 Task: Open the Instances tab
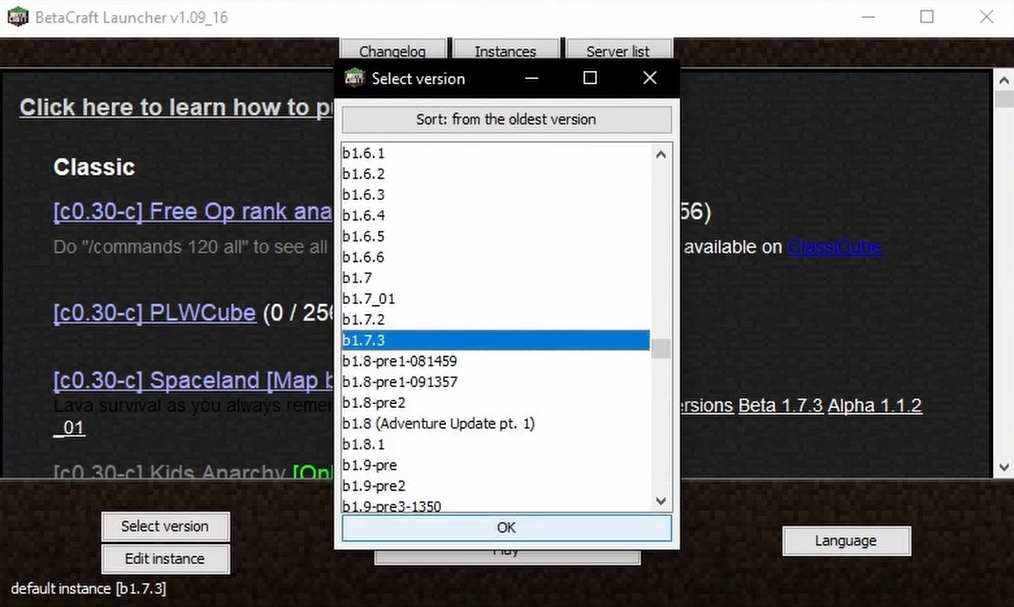pyautogui.click(x=505, y=51)
